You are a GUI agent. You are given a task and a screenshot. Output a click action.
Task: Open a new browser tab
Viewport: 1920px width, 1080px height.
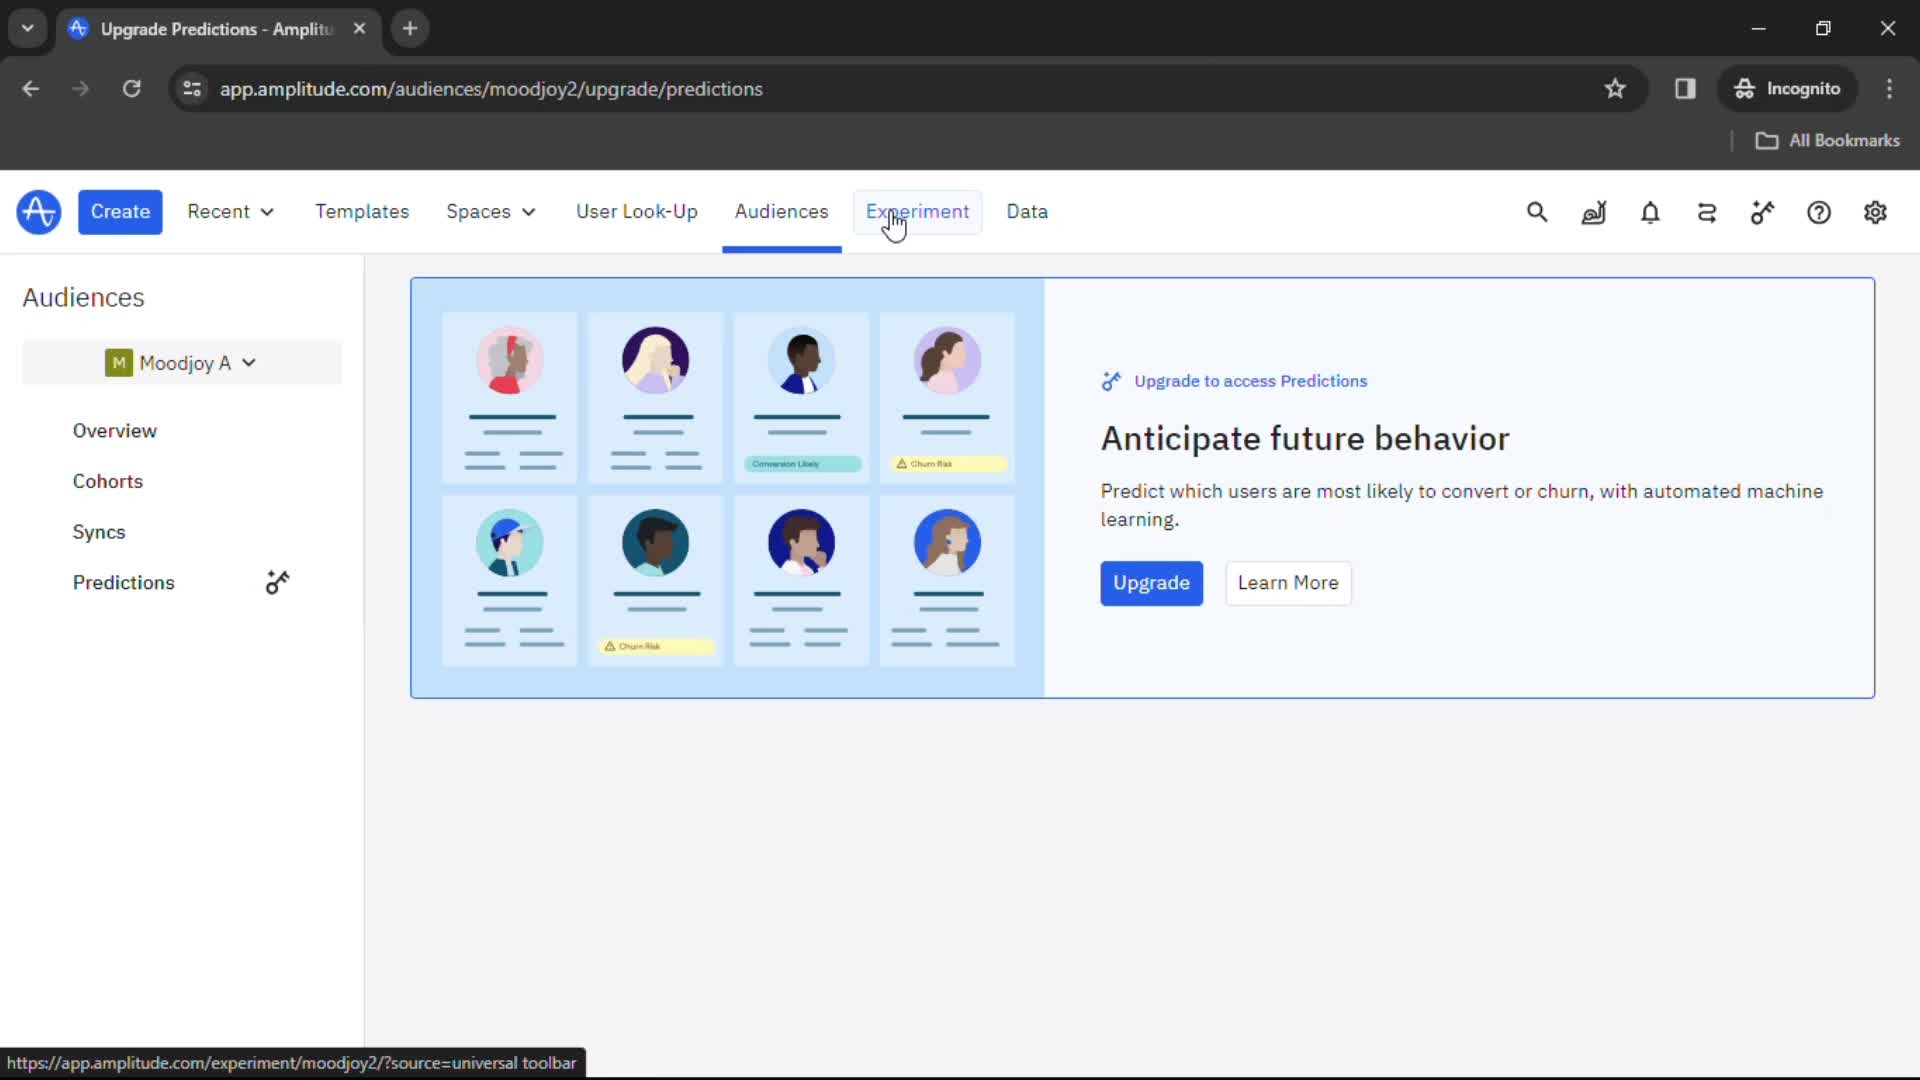pos(410,29)
